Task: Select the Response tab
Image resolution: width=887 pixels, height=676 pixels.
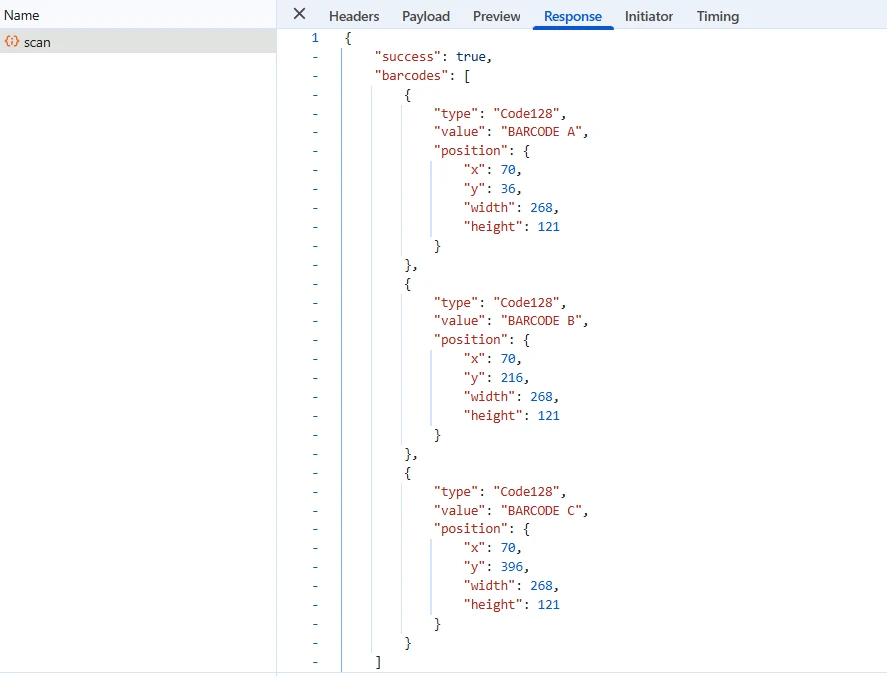Action: pyautogui.click(x=573, y=16)
